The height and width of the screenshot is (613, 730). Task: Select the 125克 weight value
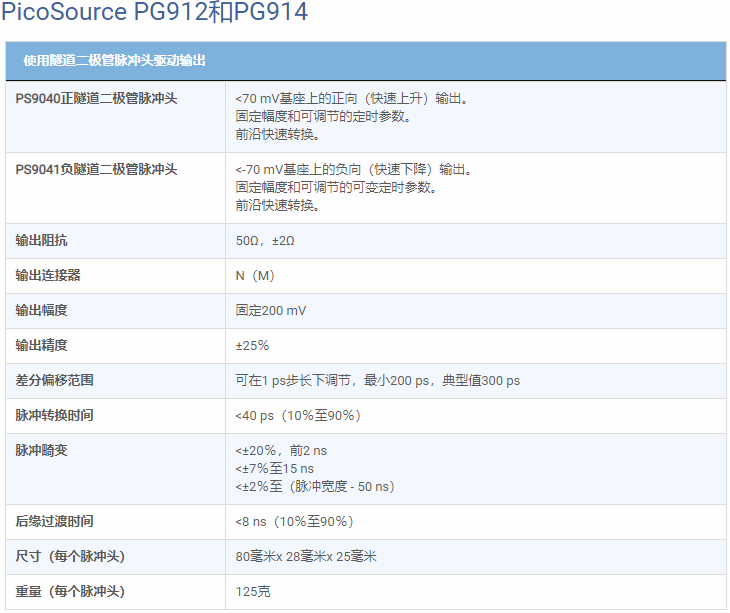click(253, 591)
